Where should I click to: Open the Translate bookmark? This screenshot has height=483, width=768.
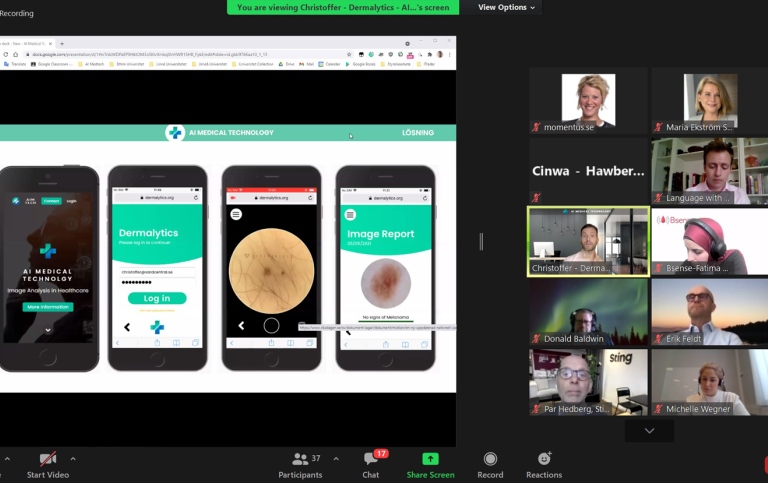15,64
